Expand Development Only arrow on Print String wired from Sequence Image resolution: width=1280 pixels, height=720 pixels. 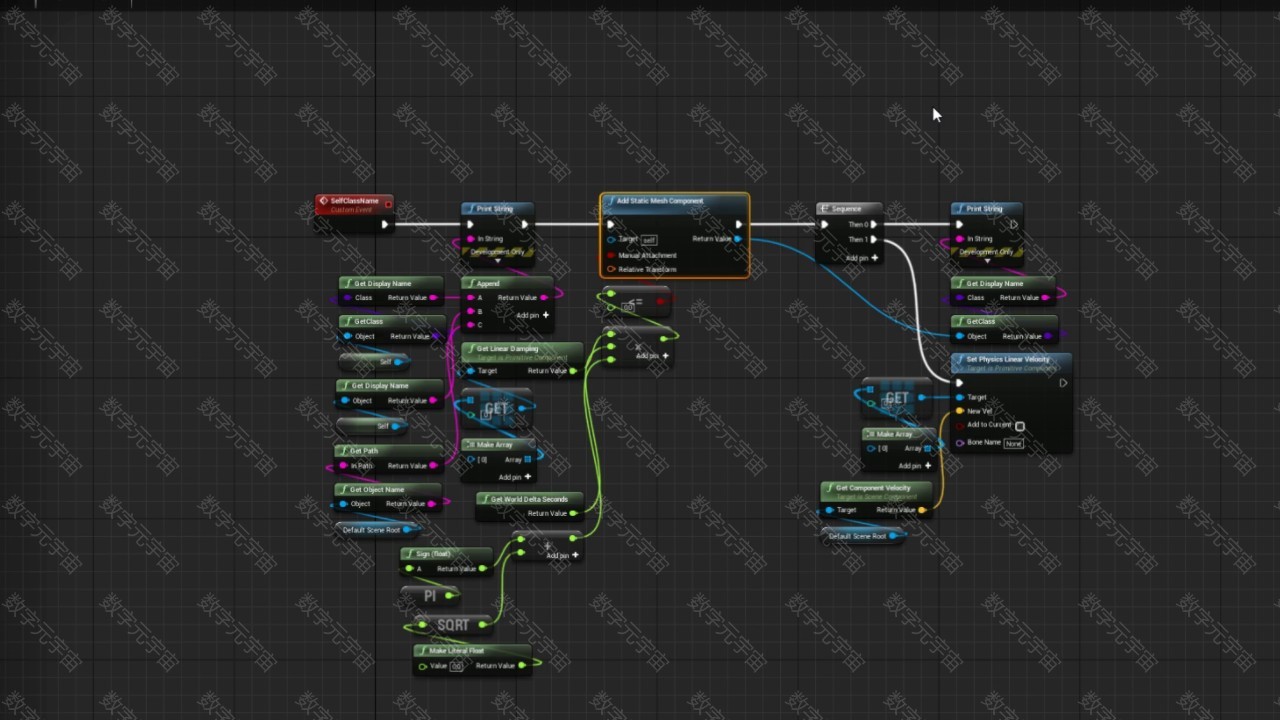(986, 262)
